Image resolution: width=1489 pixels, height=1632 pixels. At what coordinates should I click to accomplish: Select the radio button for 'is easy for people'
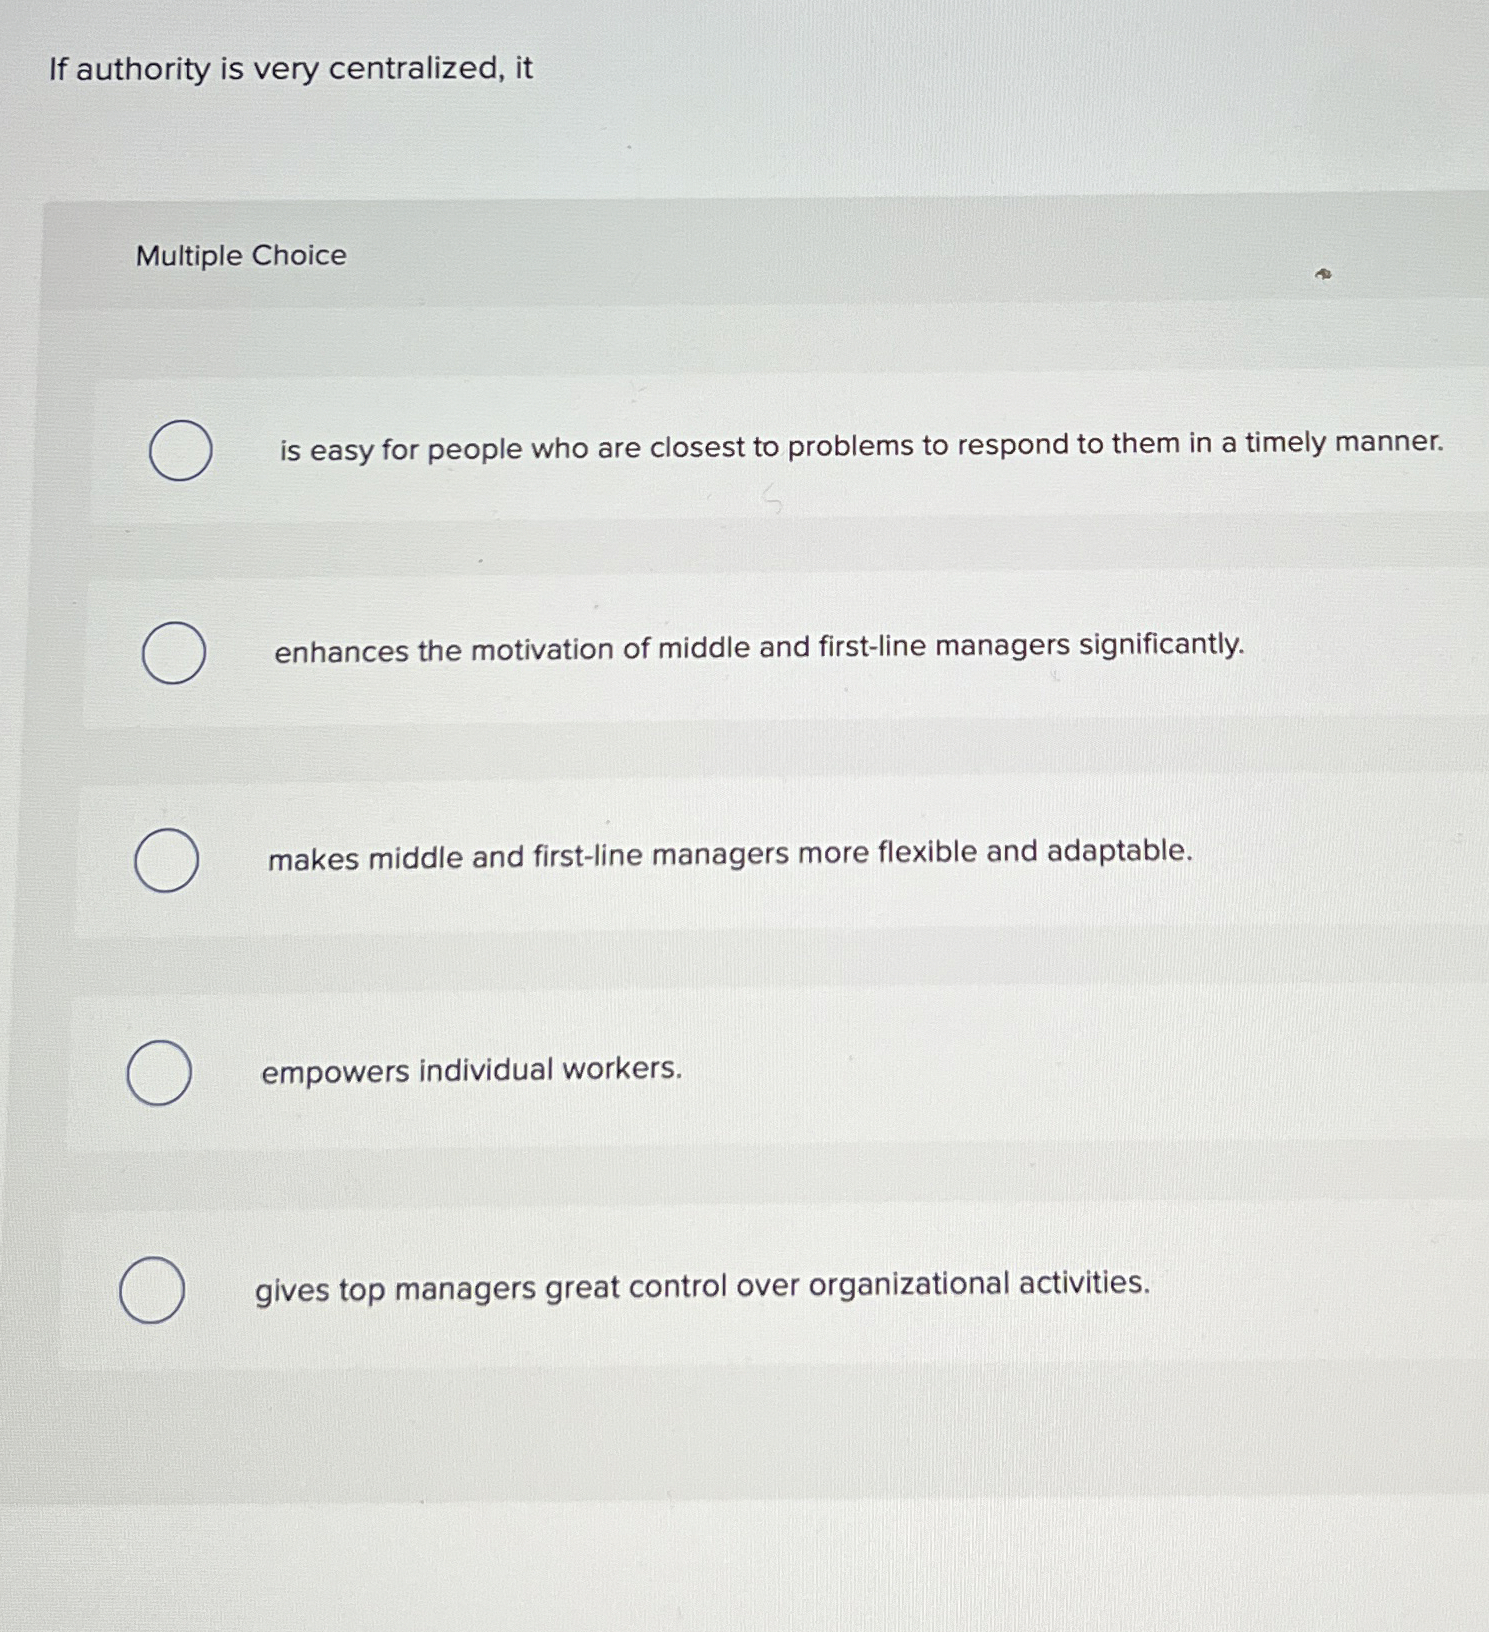click(x=180, y=451)
